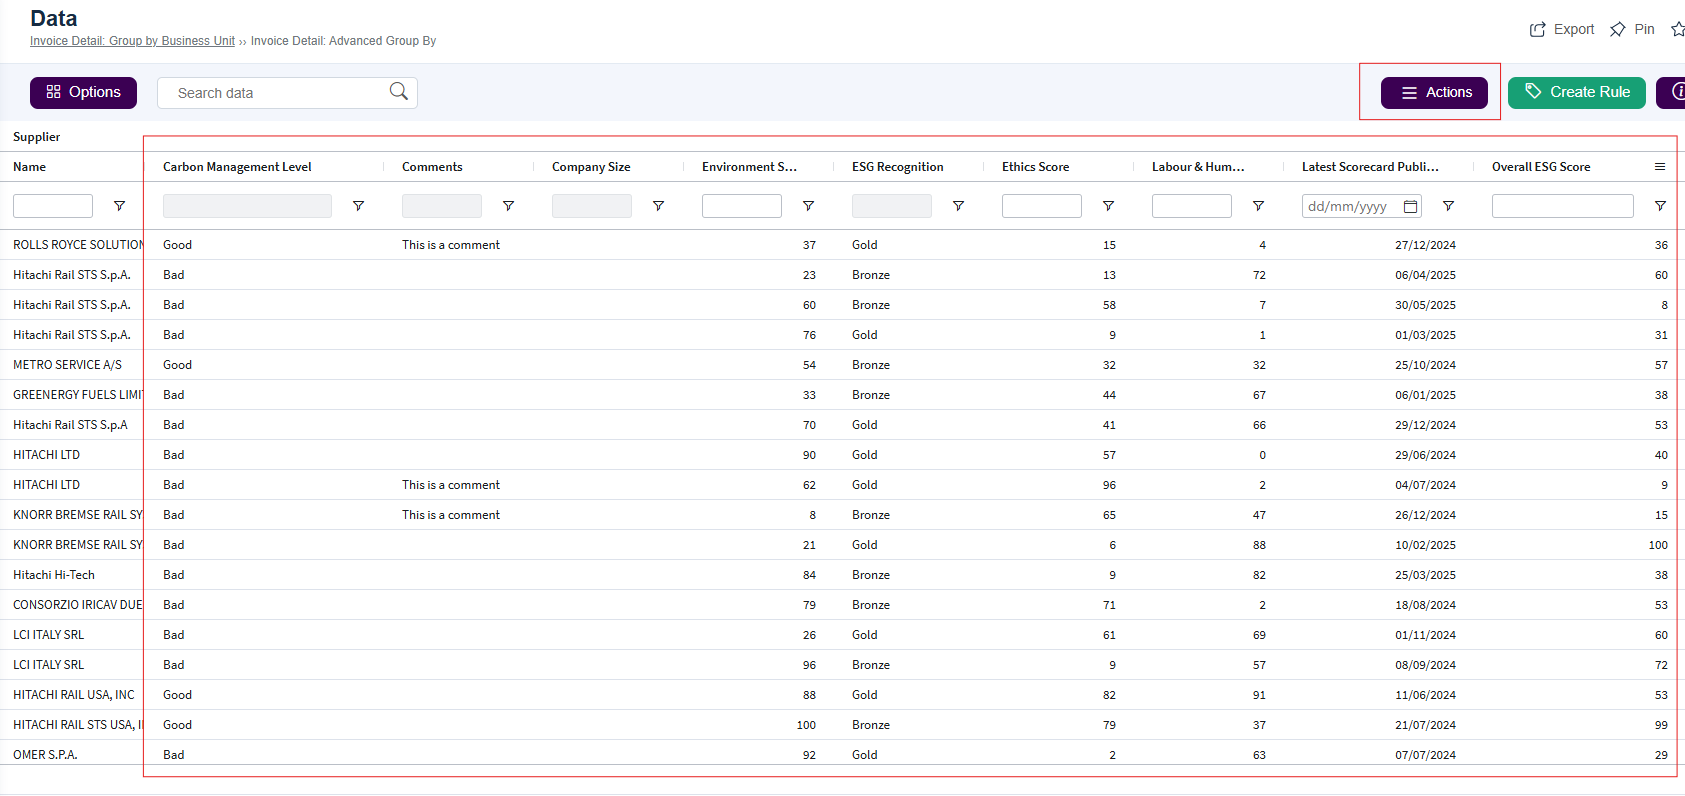Sort by Name column header
The width and height of the screenshot is (1685, 796).
pos(30,167)
